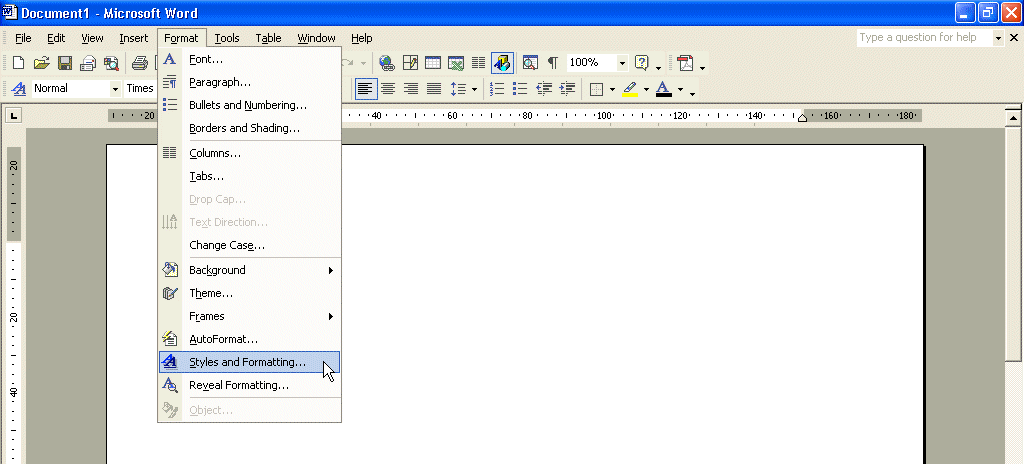This screenshot has width=1024, height=464.
Task: Open the Edit menu
Action: tap(56, 38)
